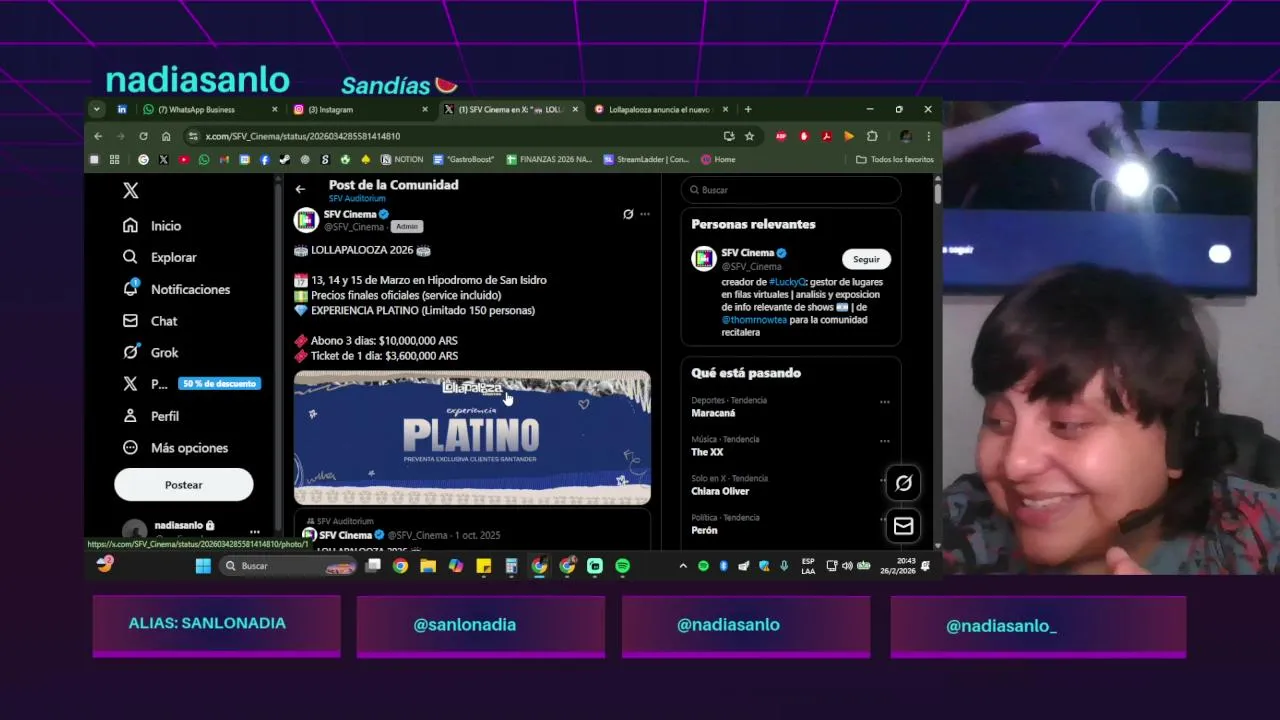Open browser extensions puzzle icon
1280x720 pixels.
point(872,136)
